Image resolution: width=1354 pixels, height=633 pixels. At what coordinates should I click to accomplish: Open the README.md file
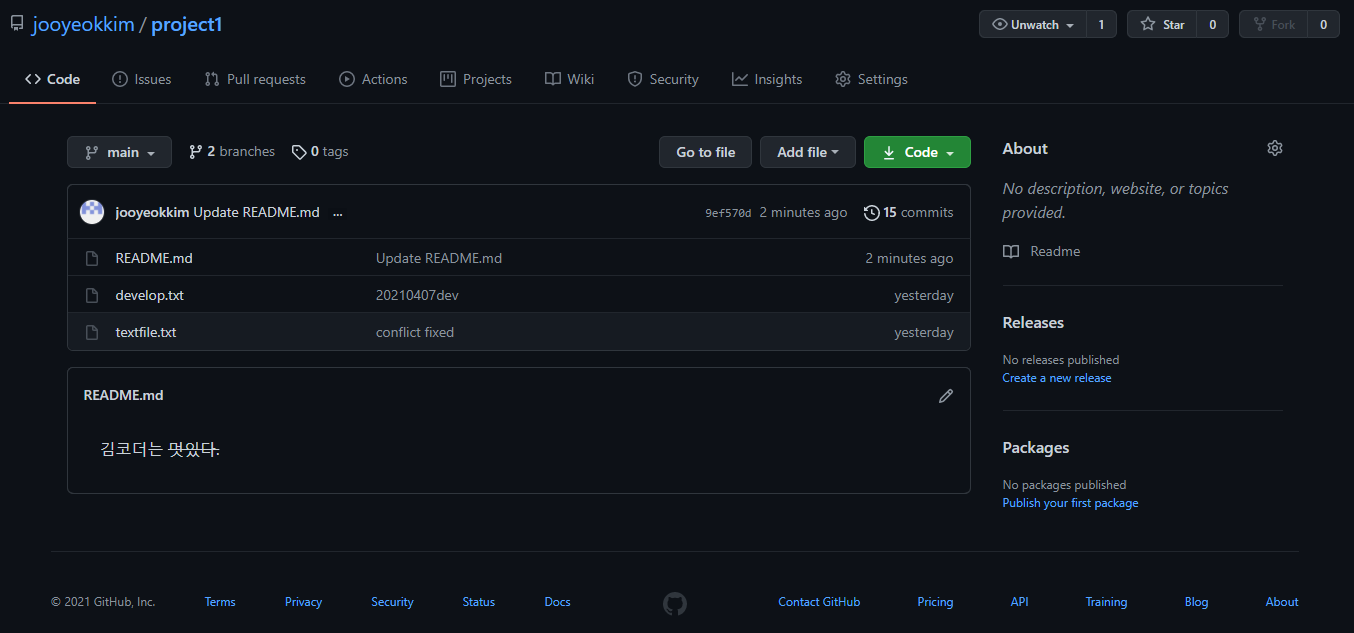pyautogui.click(x=154, y=258)
